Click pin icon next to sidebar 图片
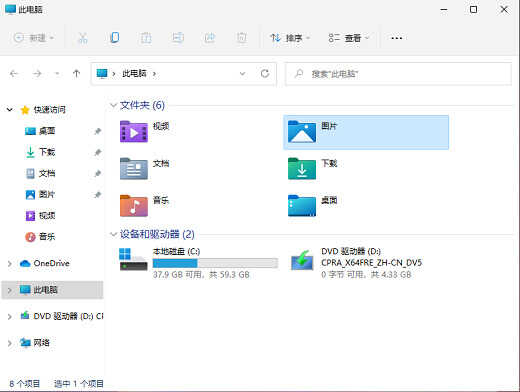 click(97, 195)
